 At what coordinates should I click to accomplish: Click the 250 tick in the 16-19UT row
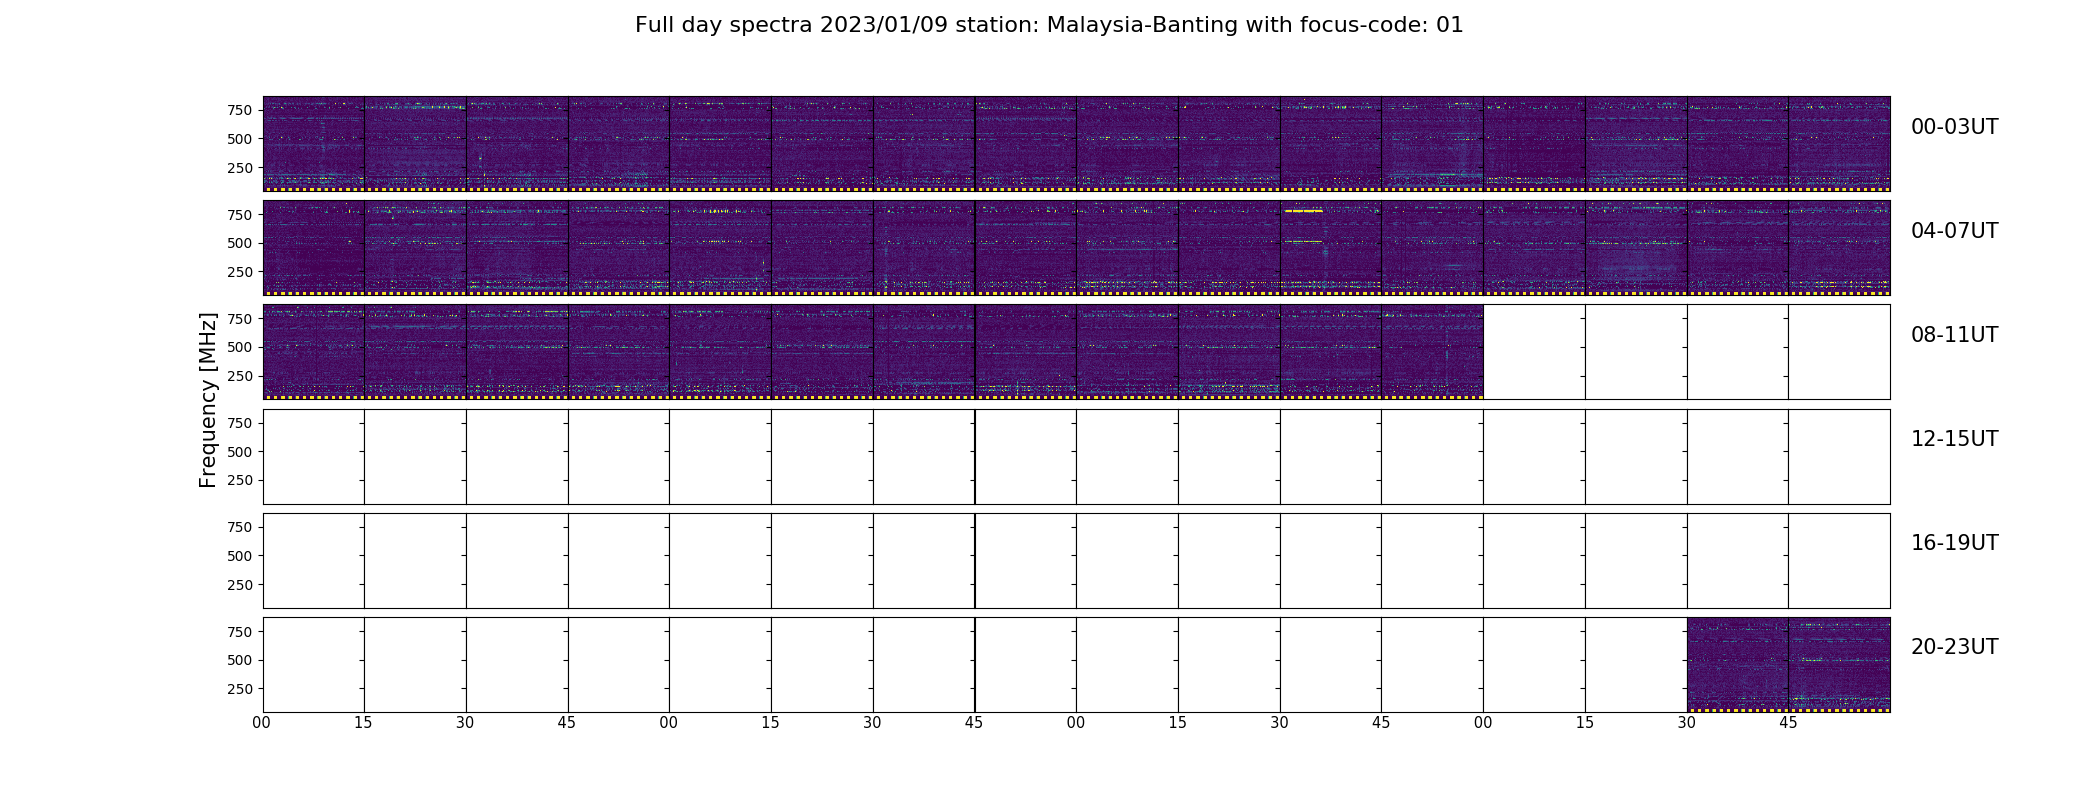pos(239,585)
